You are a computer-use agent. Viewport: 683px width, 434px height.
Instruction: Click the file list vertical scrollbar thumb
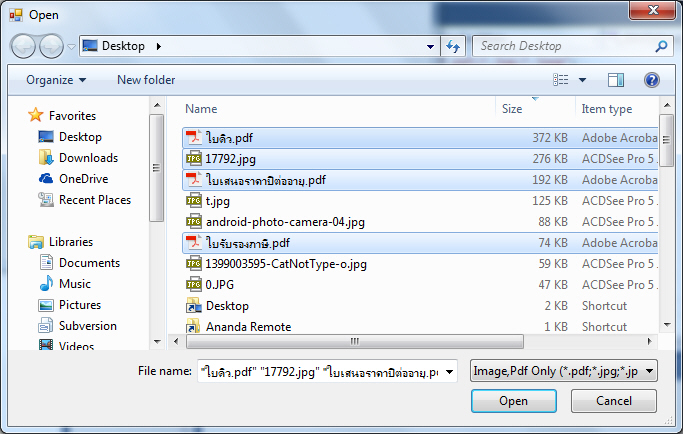pyautogui.click(x=666, y=140)
